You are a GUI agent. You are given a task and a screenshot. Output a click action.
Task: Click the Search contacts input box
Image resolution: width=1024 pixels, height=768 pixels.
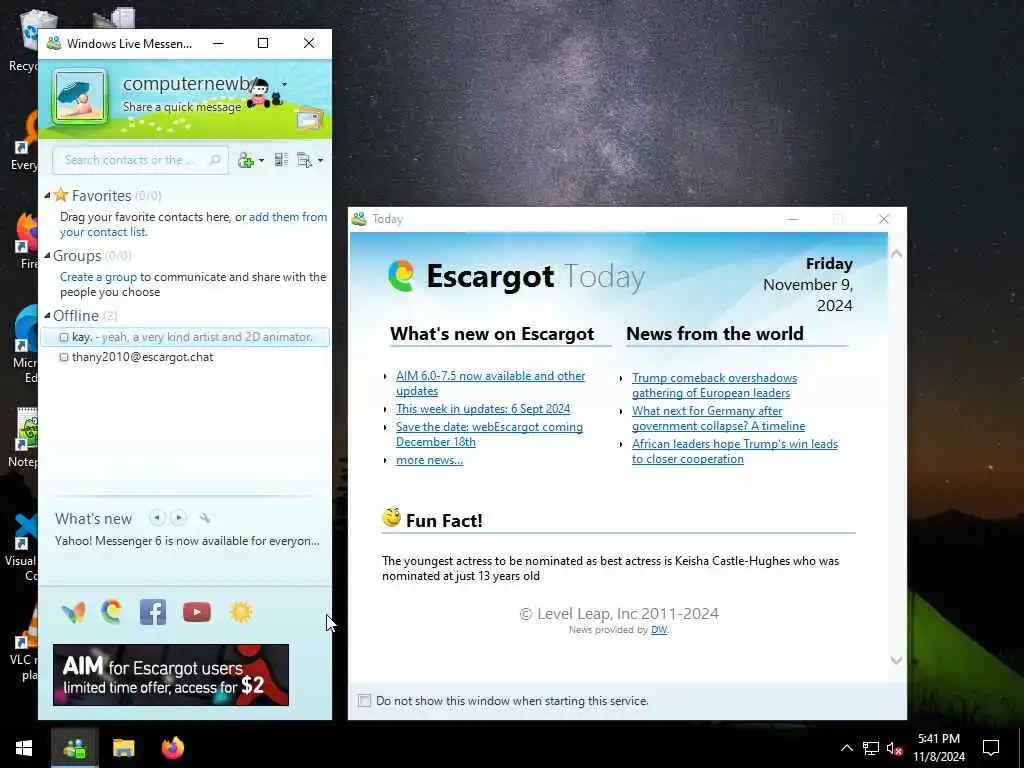point(140,160)
